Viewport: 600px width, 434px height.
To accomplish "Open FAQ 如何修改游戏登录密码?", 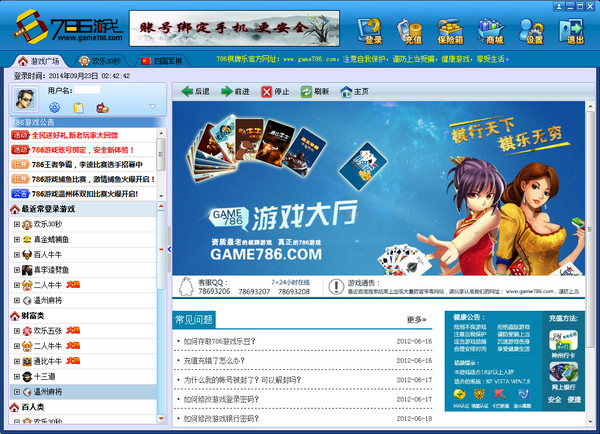I will 221,399.
